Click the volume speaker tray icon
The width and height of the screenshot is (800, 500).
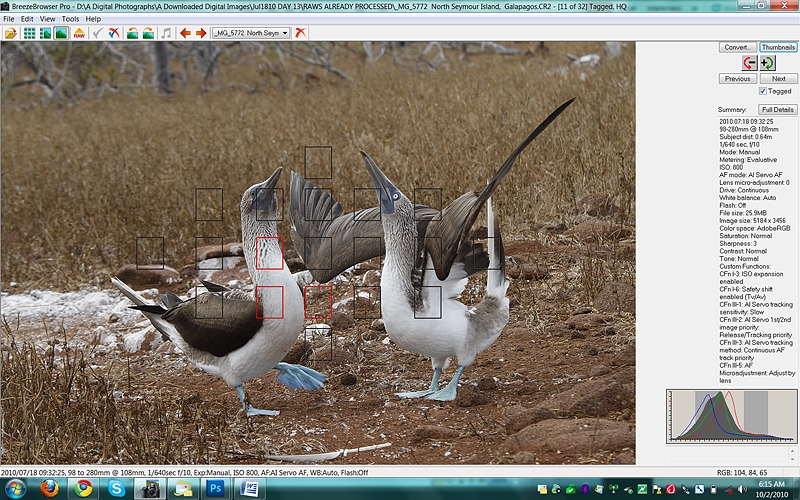[x=743, y=489]
